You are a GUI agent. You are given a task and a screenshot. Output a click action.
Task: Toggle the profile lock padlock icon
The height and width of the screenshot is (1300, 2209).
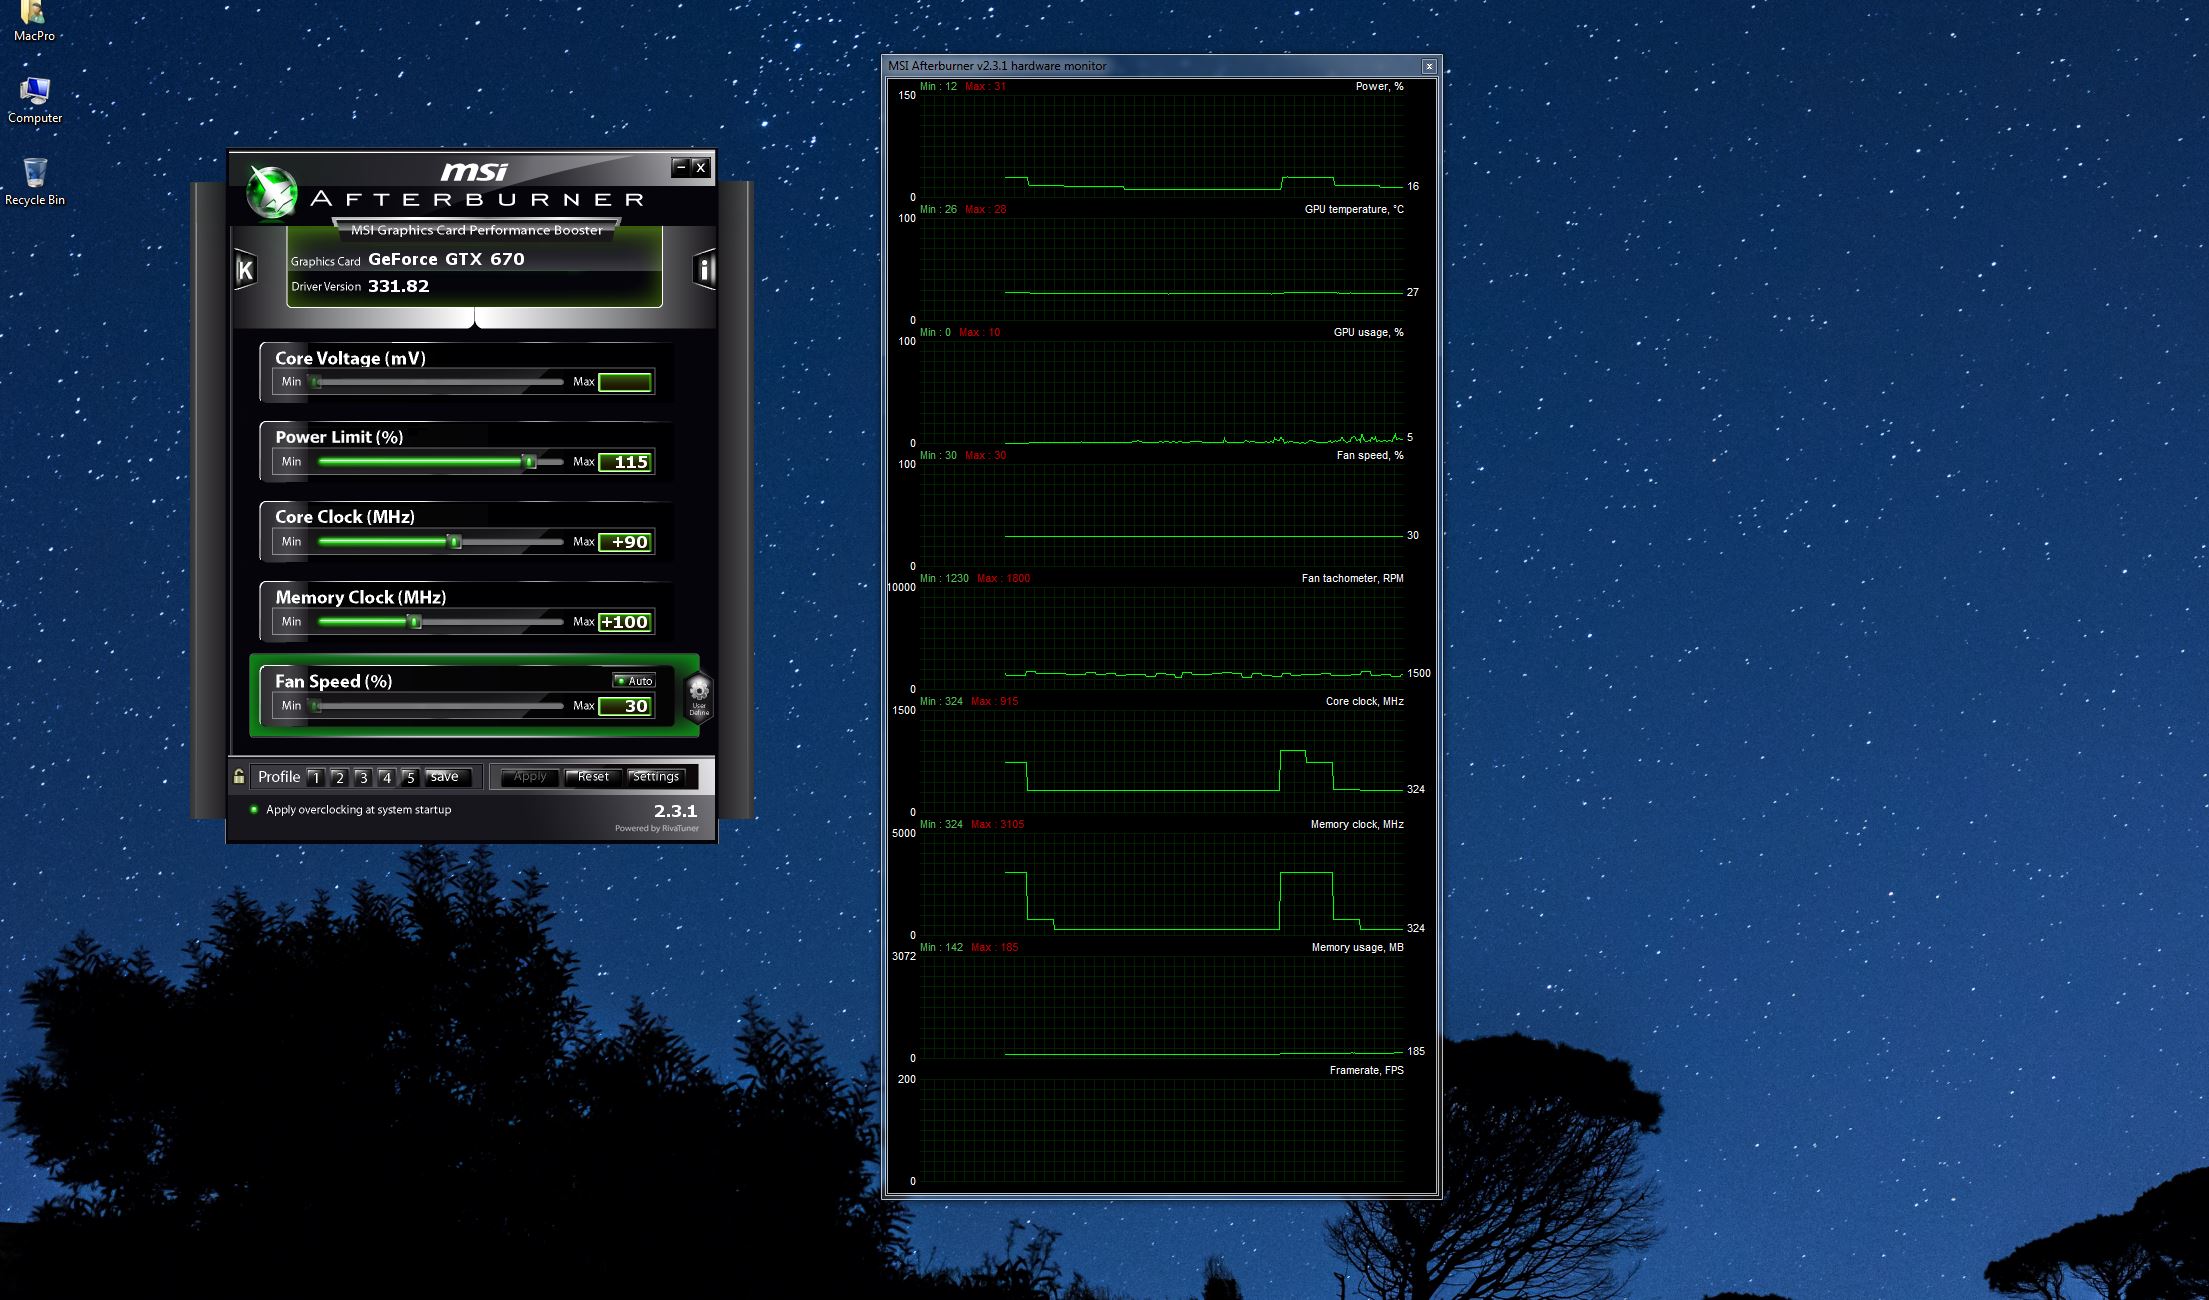coord(239,776)
